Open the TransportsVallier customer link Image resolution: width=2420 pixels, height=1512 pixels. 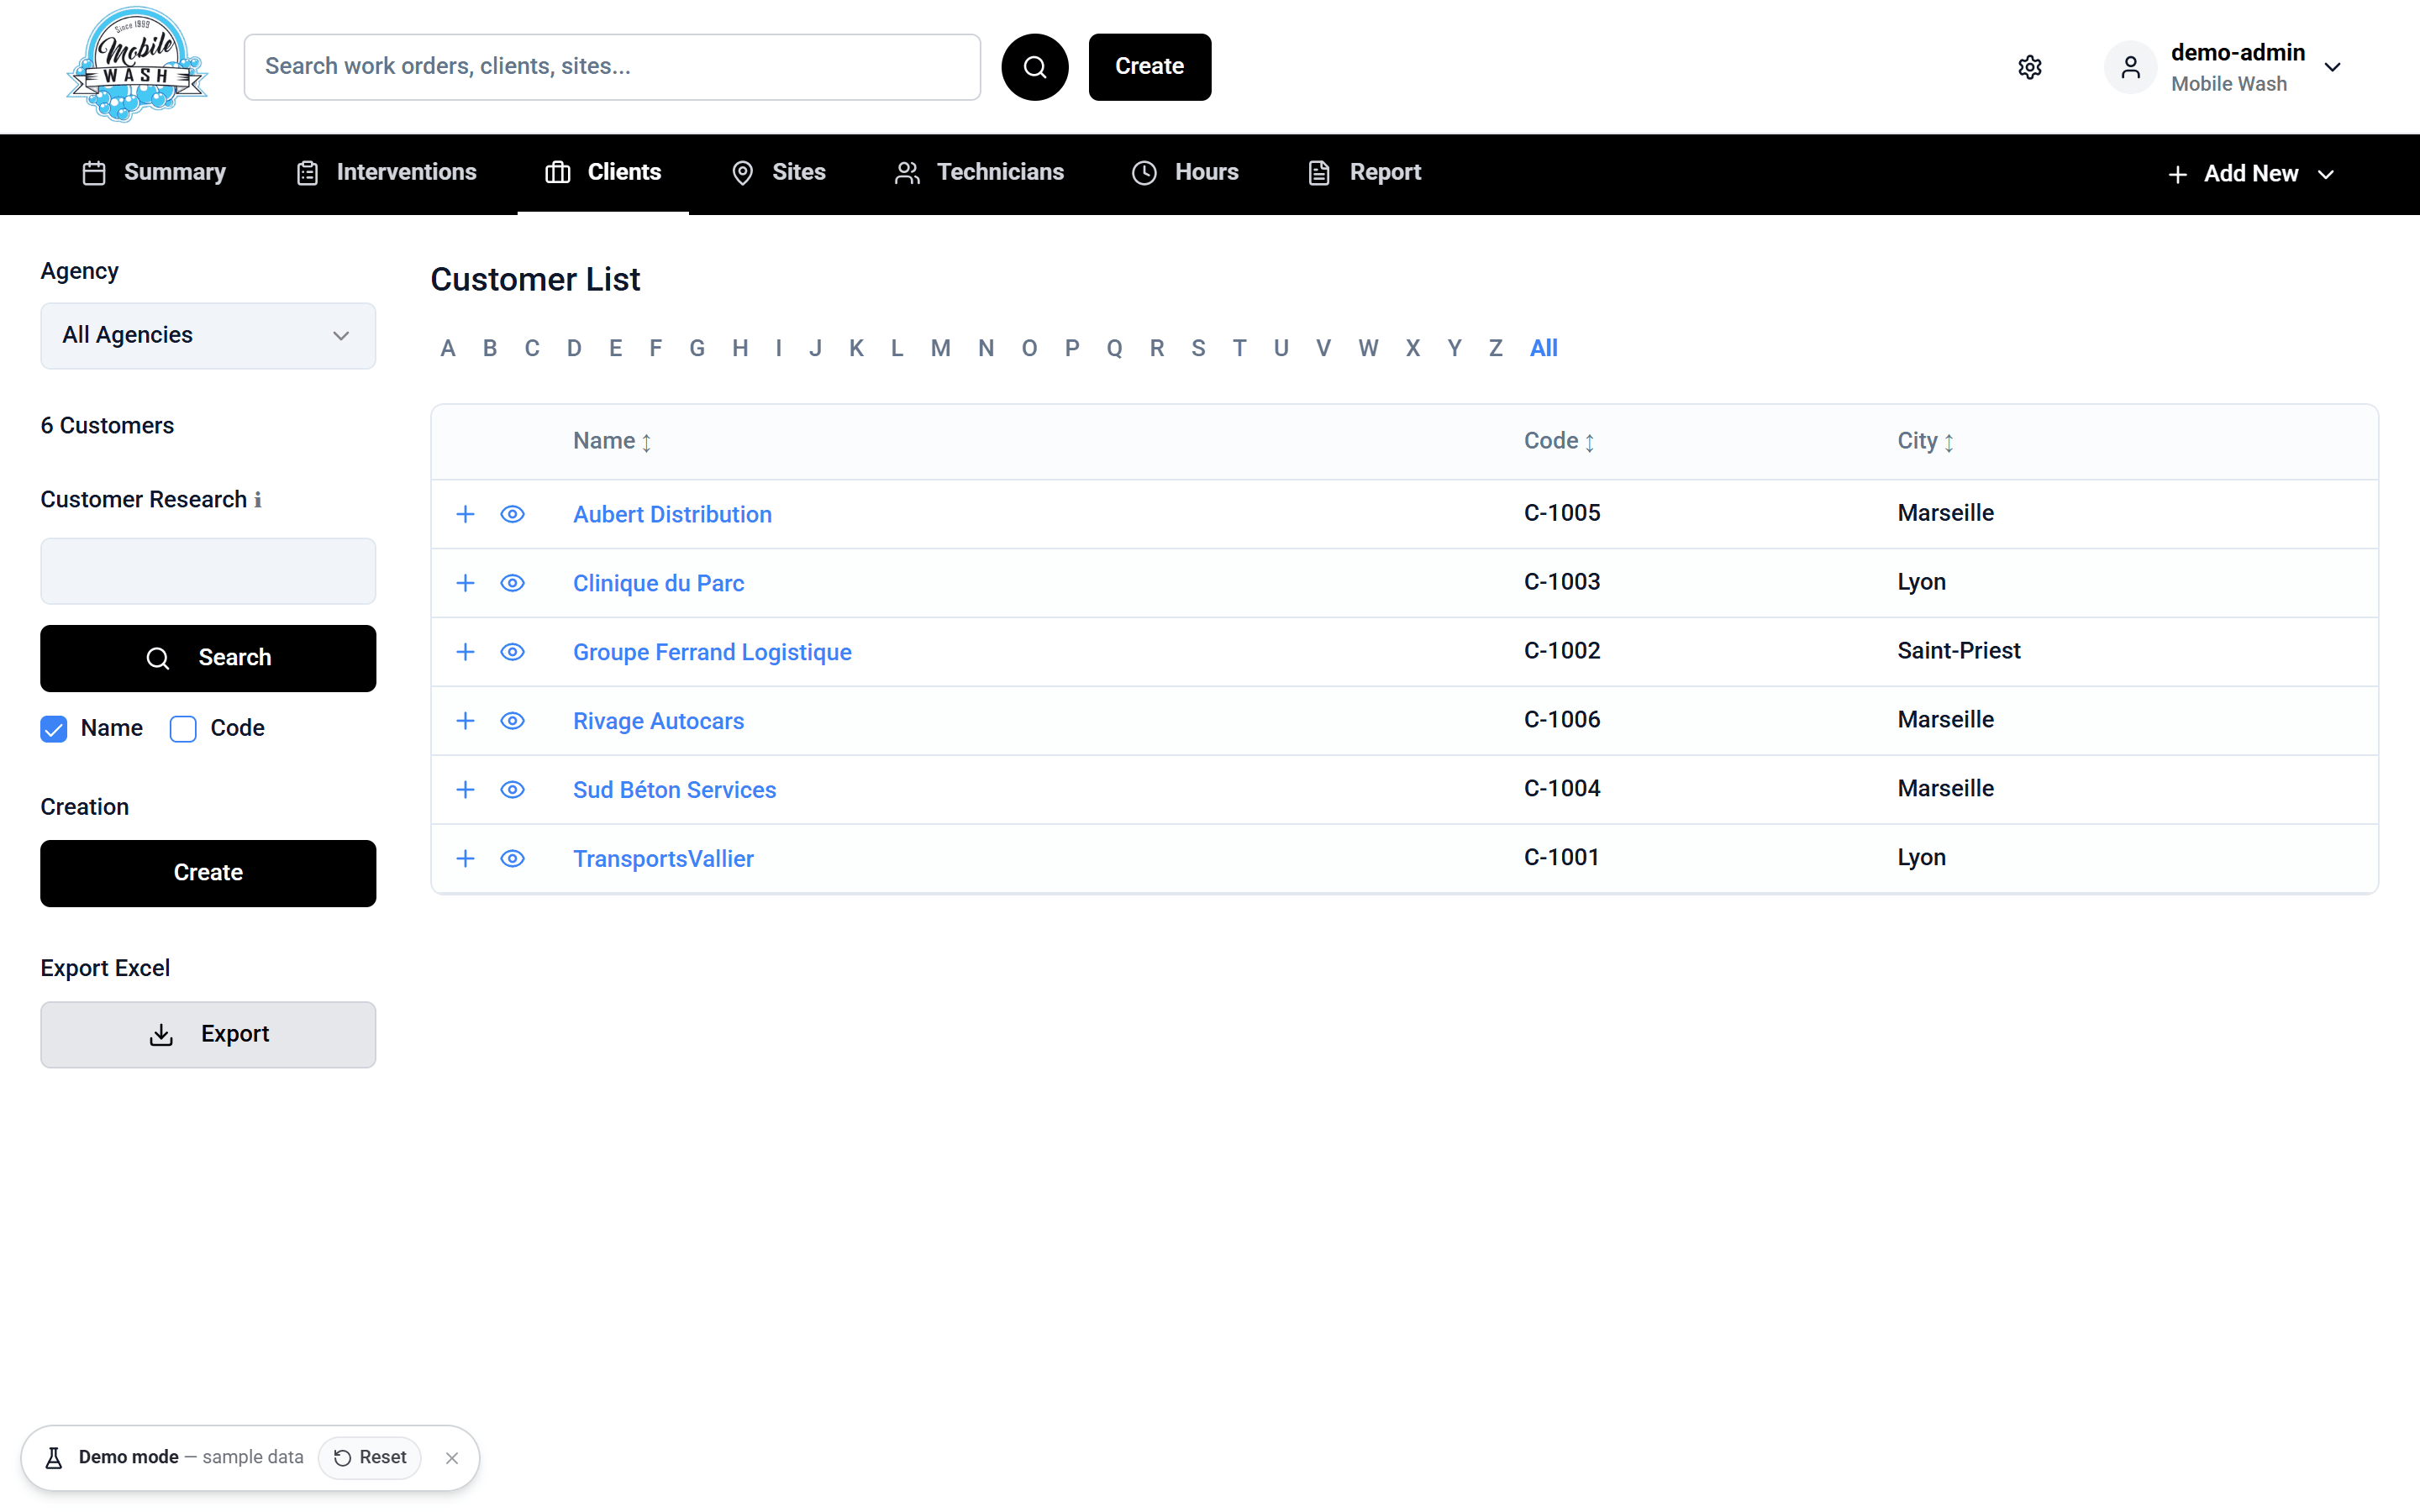(663, 859)
